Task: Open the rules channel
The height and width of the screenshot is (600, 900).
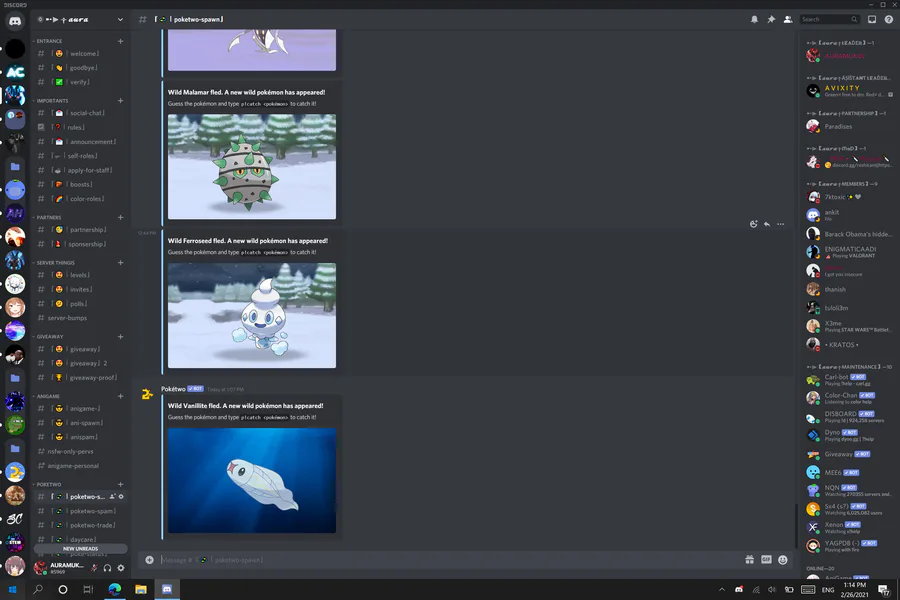Action: coord(80,127)
